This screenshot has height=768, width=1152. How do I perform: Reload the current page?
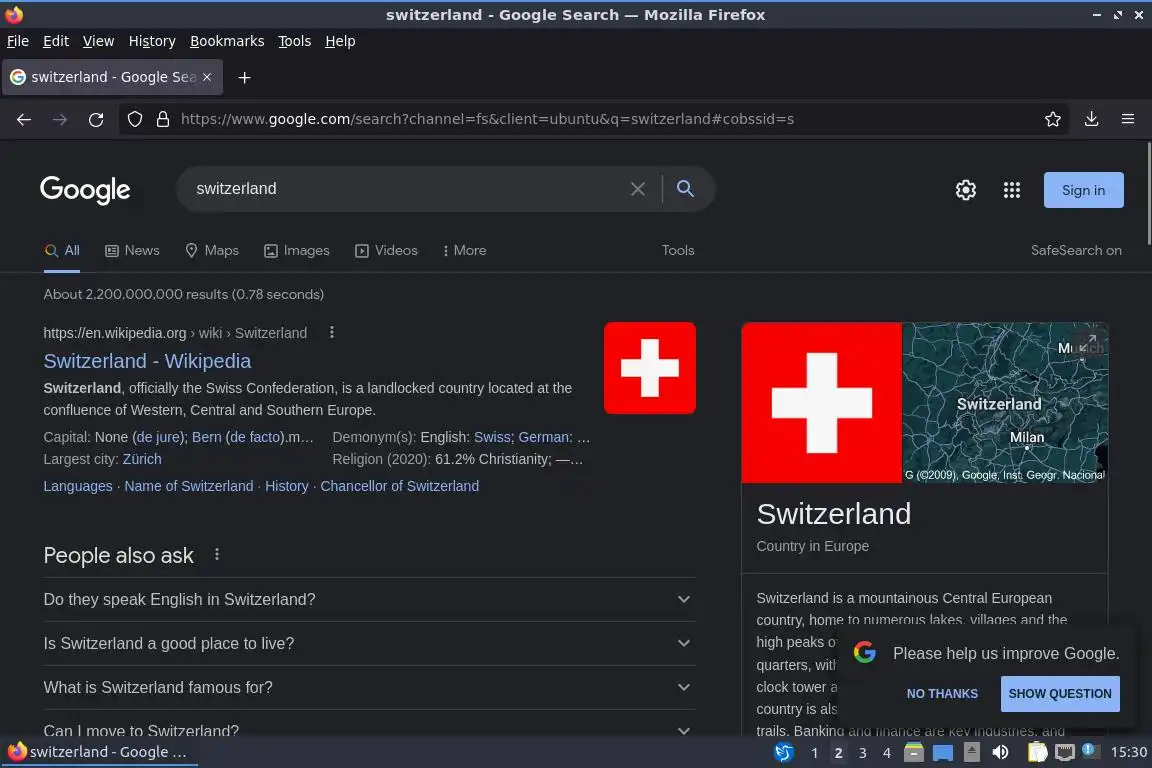point(96,119)
